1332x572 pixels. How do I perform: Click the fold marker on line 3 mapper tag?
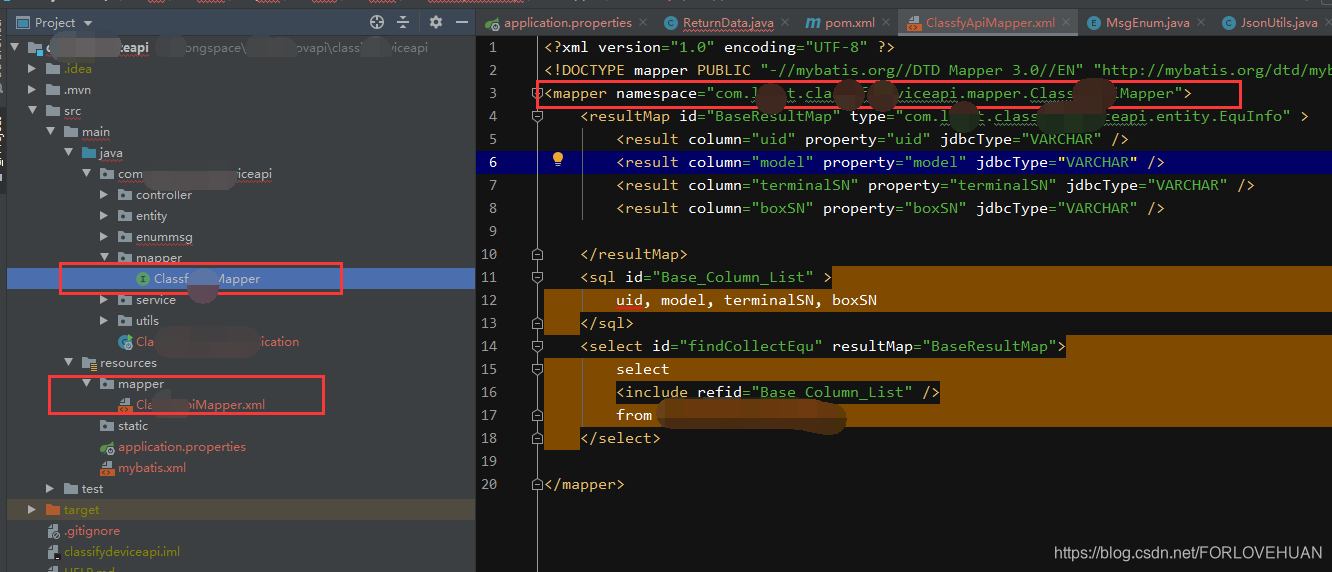[538, 93]
